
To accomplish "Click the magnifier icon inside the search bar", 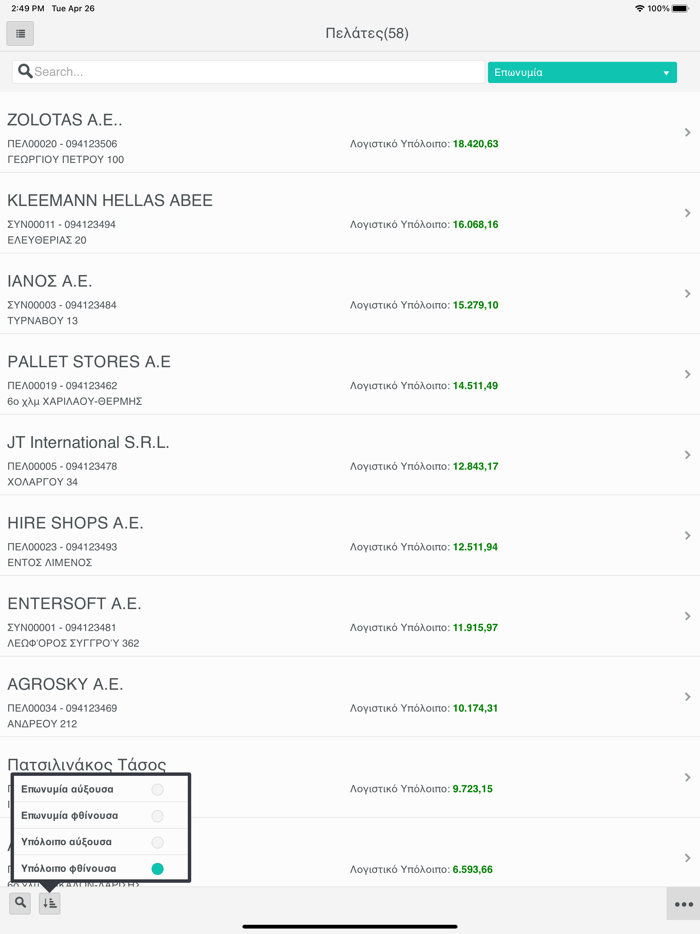I will tap(24, 71).
